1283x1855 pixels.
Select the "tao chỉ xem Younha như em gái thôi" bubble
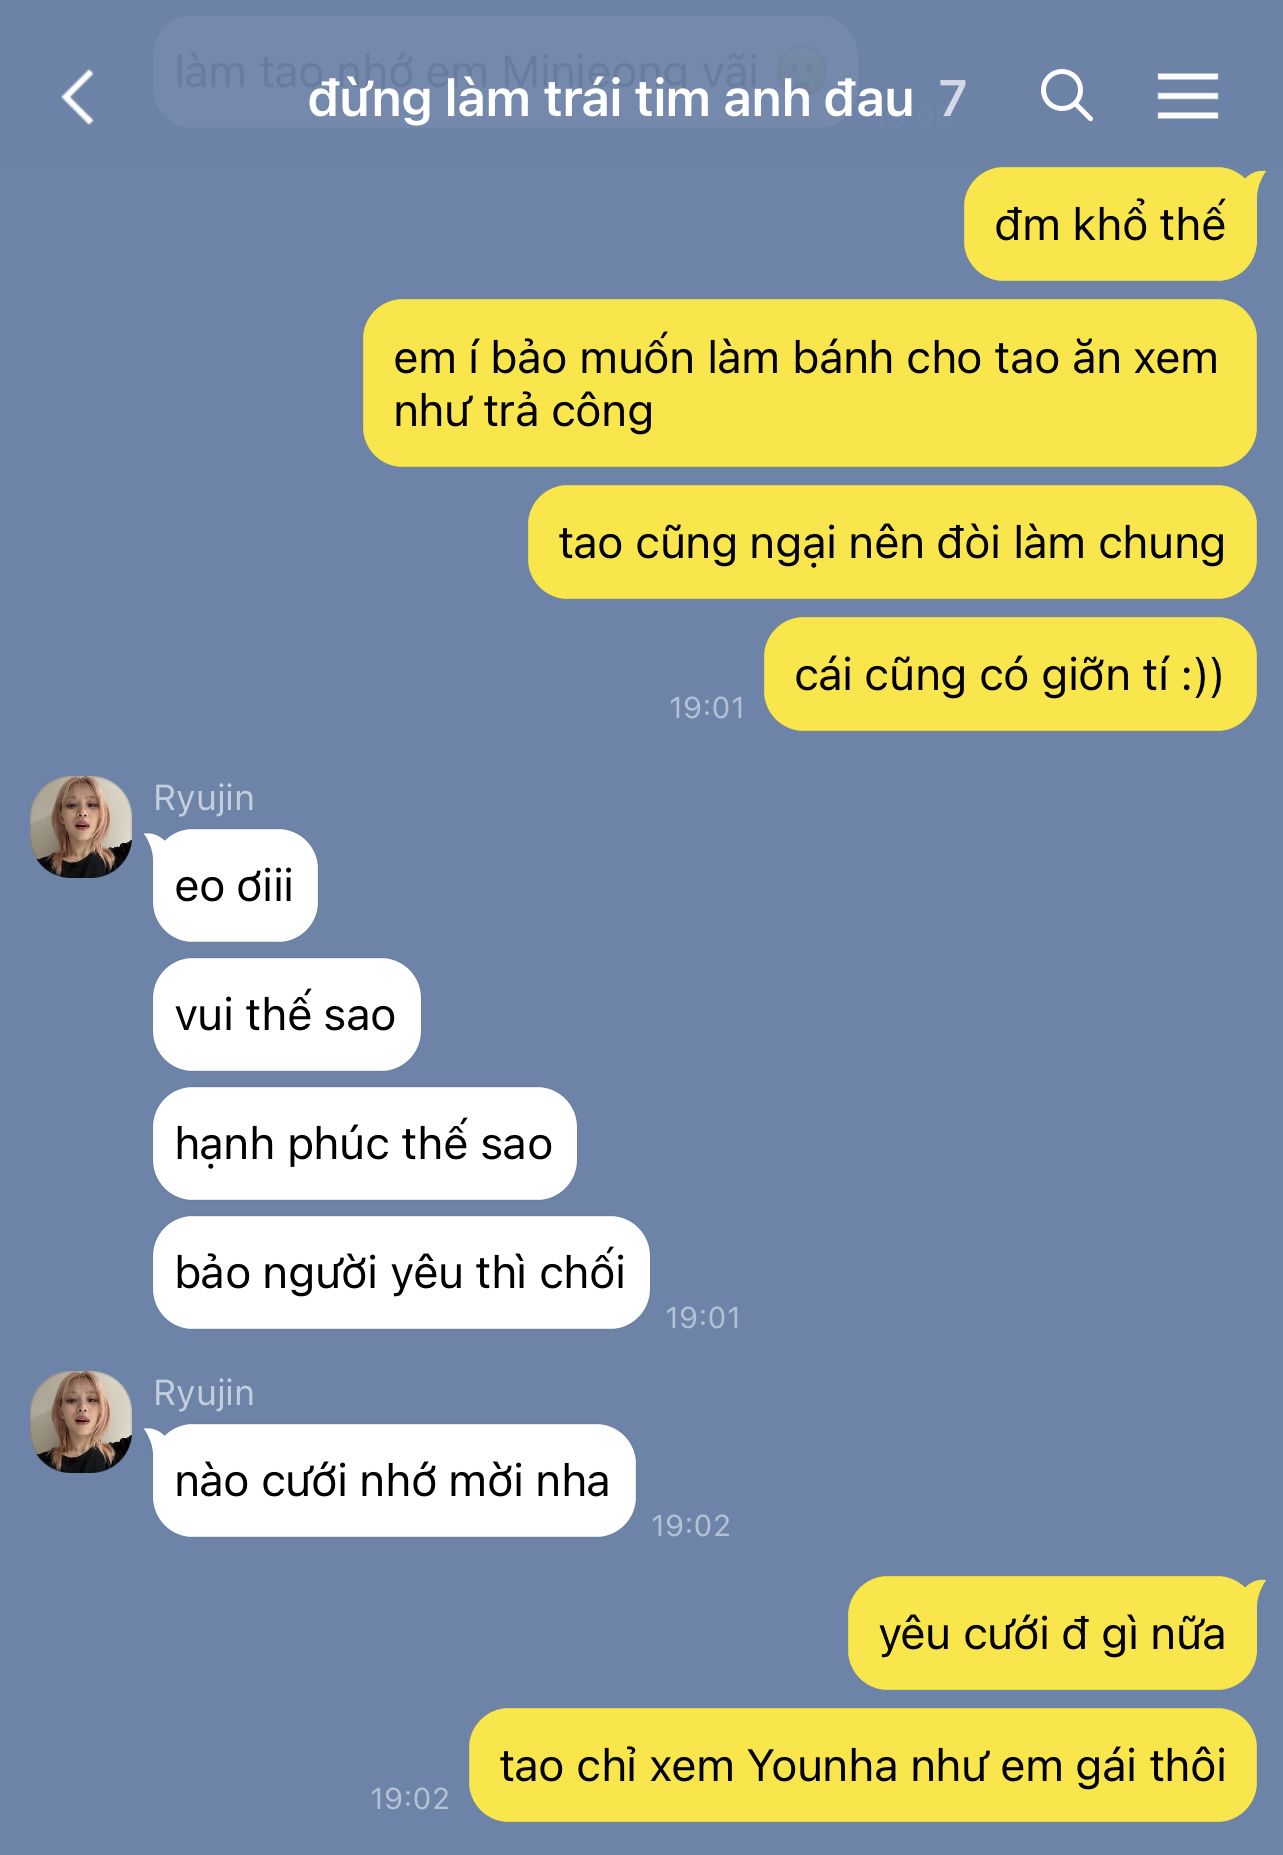coord(863,1765)
